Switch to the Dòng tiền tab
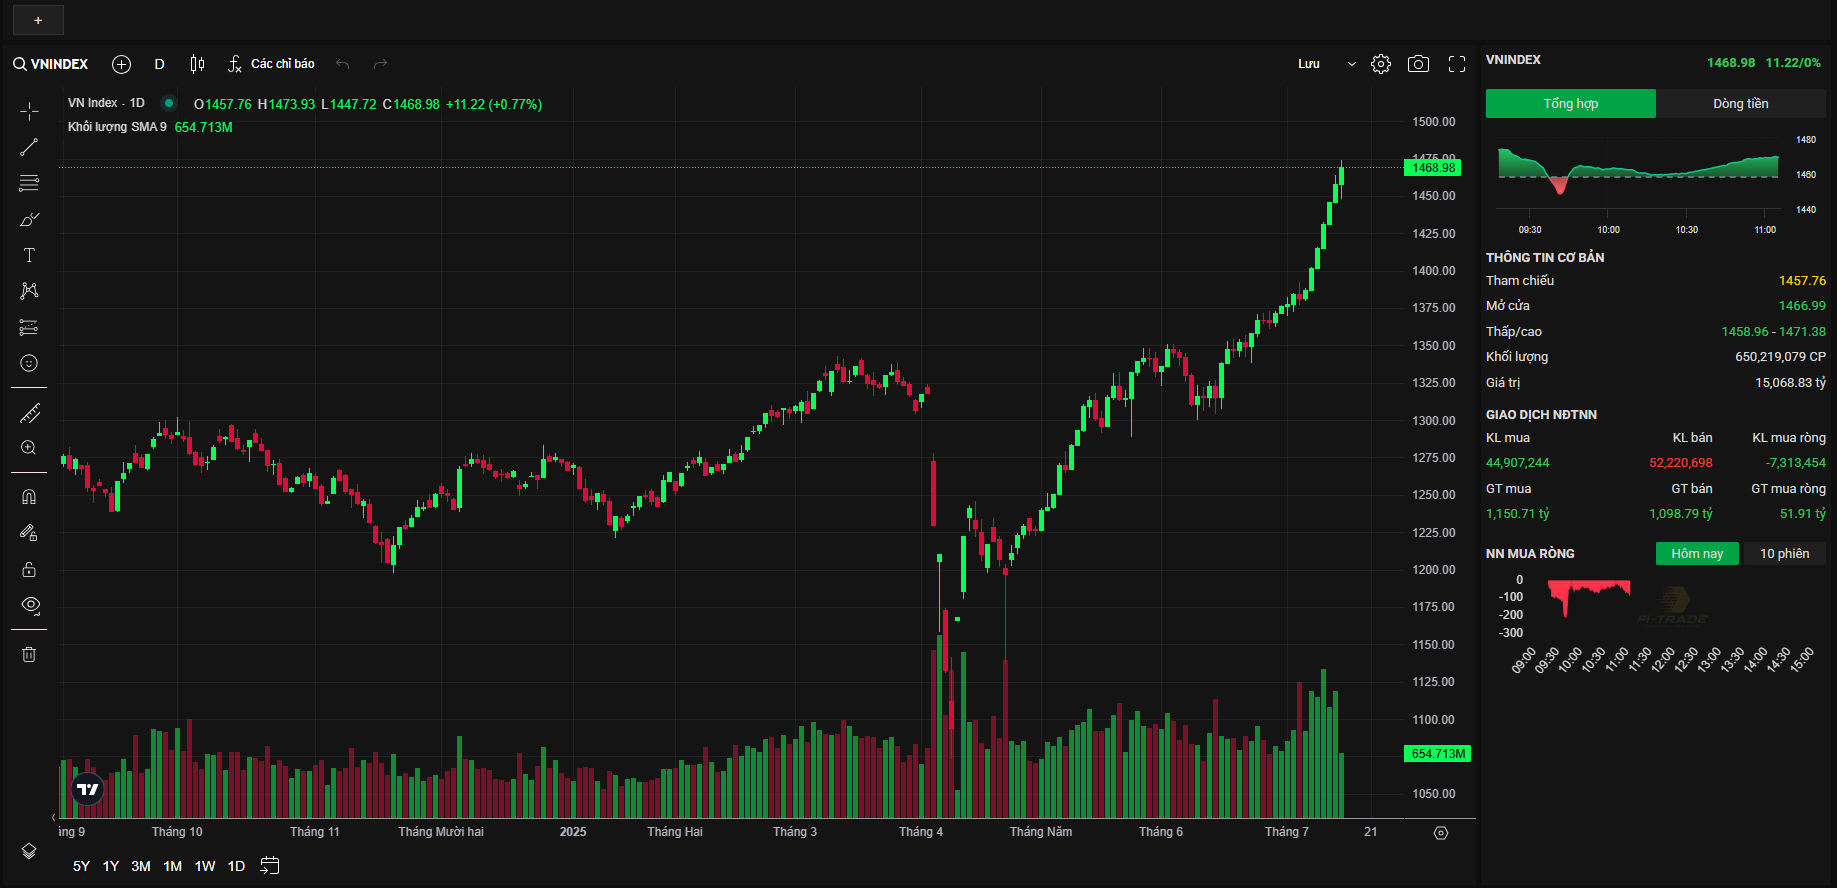1837x888 pixels. pos(1741,103)
